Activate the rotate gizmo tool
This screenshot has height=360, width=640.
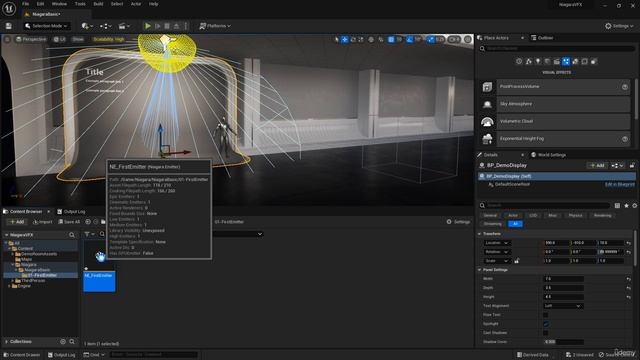pyautogui.click(x=353, y=39)
